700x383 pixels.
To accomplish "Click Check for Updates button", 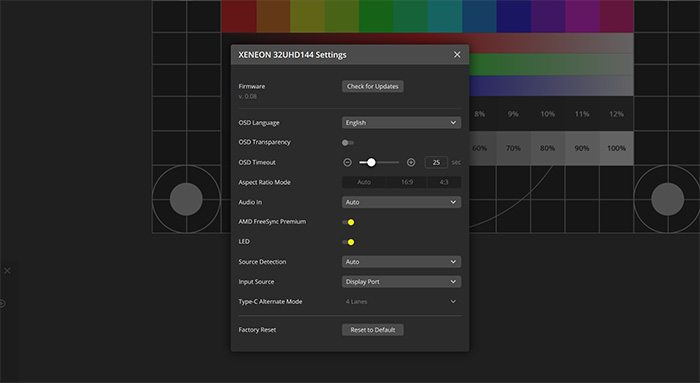I will pos(373,86).
